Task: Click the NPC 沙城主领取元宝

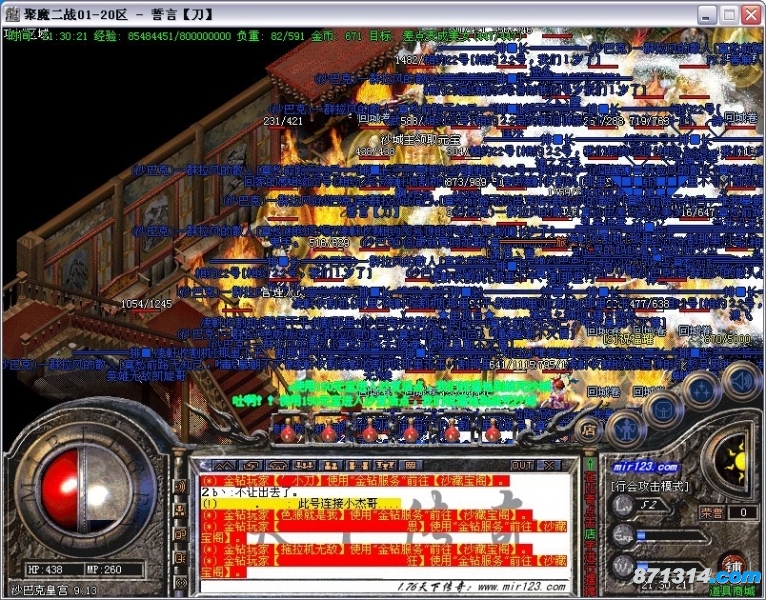Action: pyautogui.click(x=420, y=140)
